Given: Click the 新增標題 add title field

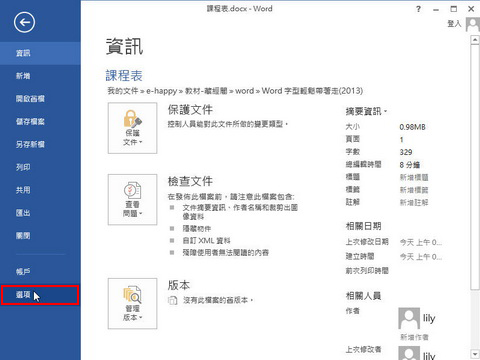Looking at the screenshot, I should tap(414, 177).
